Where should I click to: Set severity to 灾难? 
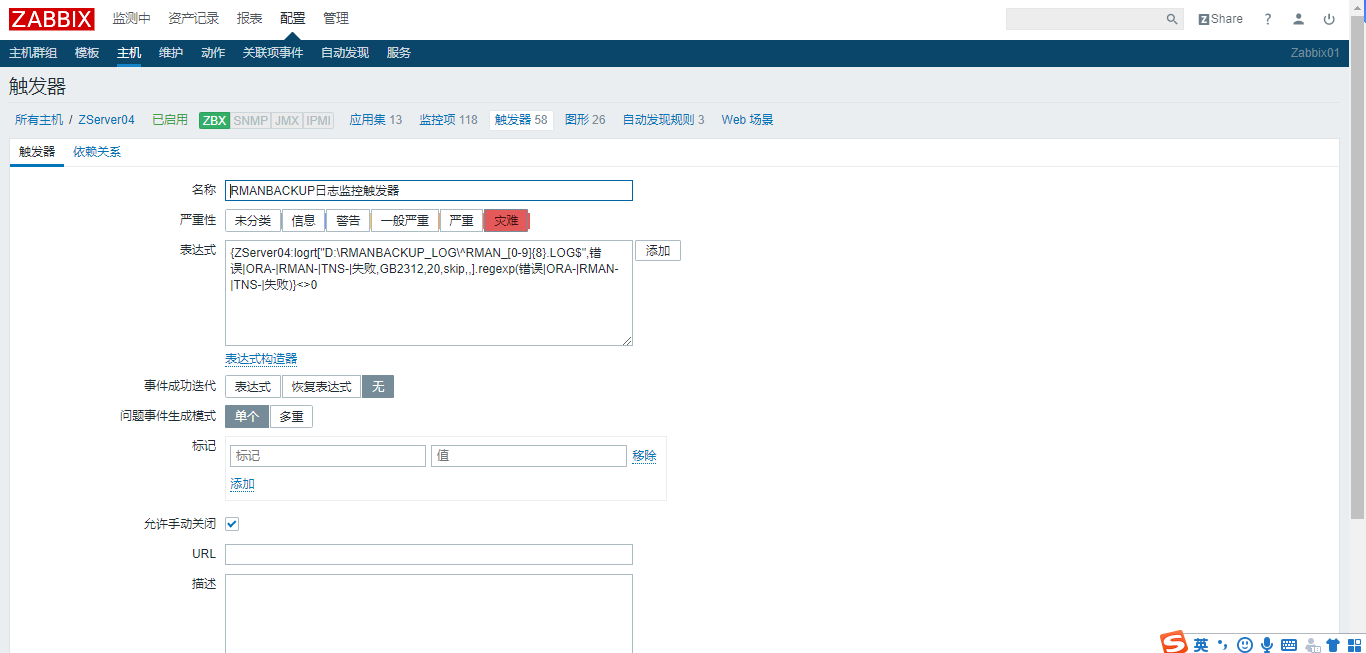pos(506,221)
